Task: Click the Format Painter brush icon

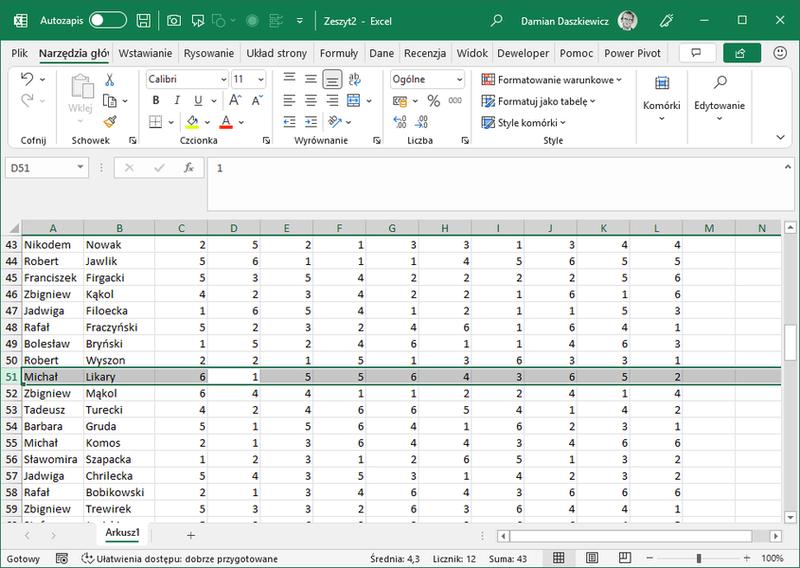Action: [x=109, y=121]
